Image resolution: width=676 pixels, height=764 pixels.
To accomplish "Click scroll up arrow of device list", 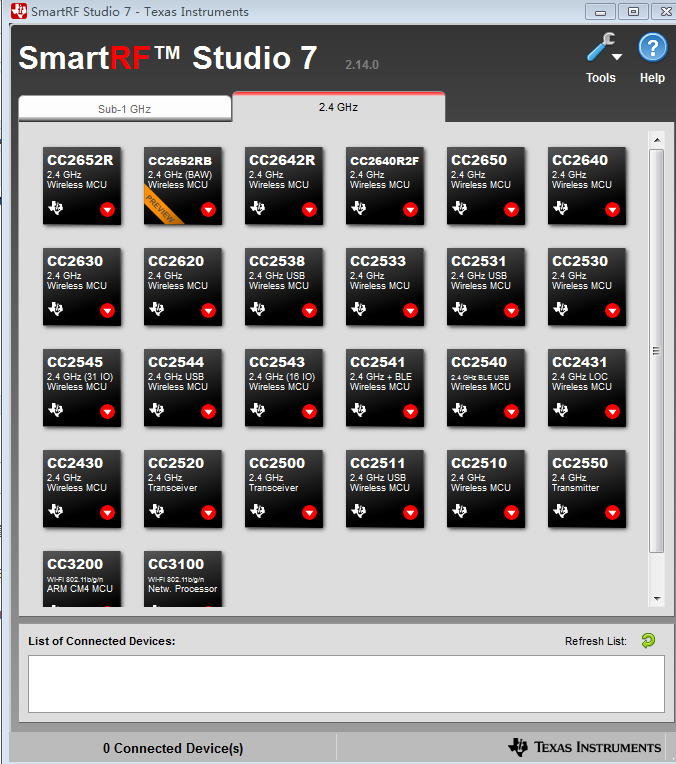I will coord(657,140).
